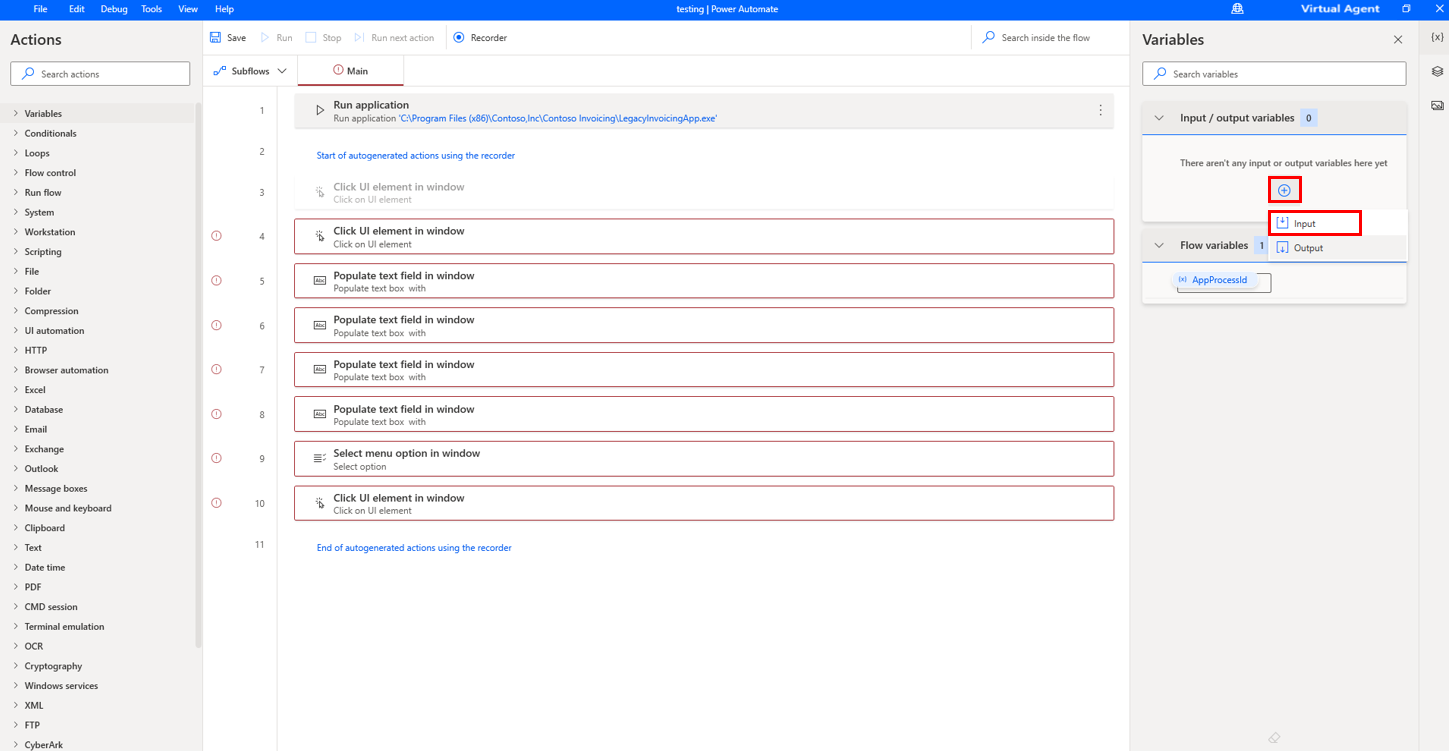Select the AppProcessId flow variable
The width and height of the screenshot is (1449, 751).
tap(1221, 281)
